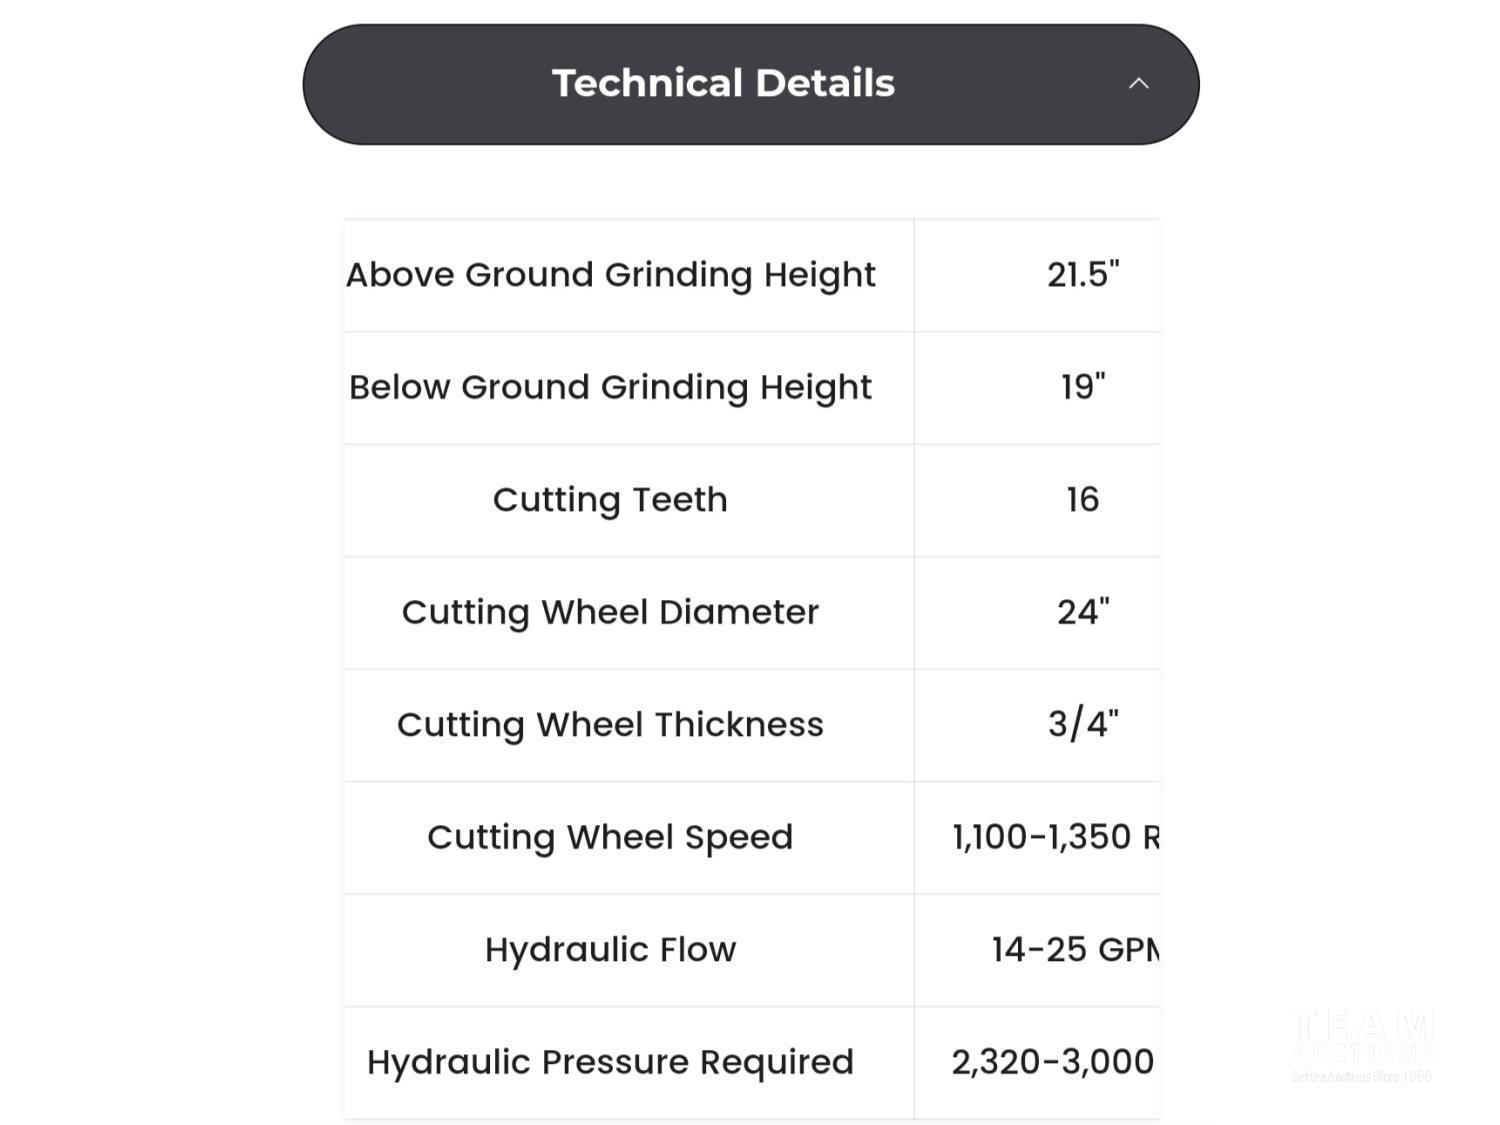Viewport: 1500px width, 1125px height.
Task: Collapse the Technical Details heading
Action: (723, 84)
